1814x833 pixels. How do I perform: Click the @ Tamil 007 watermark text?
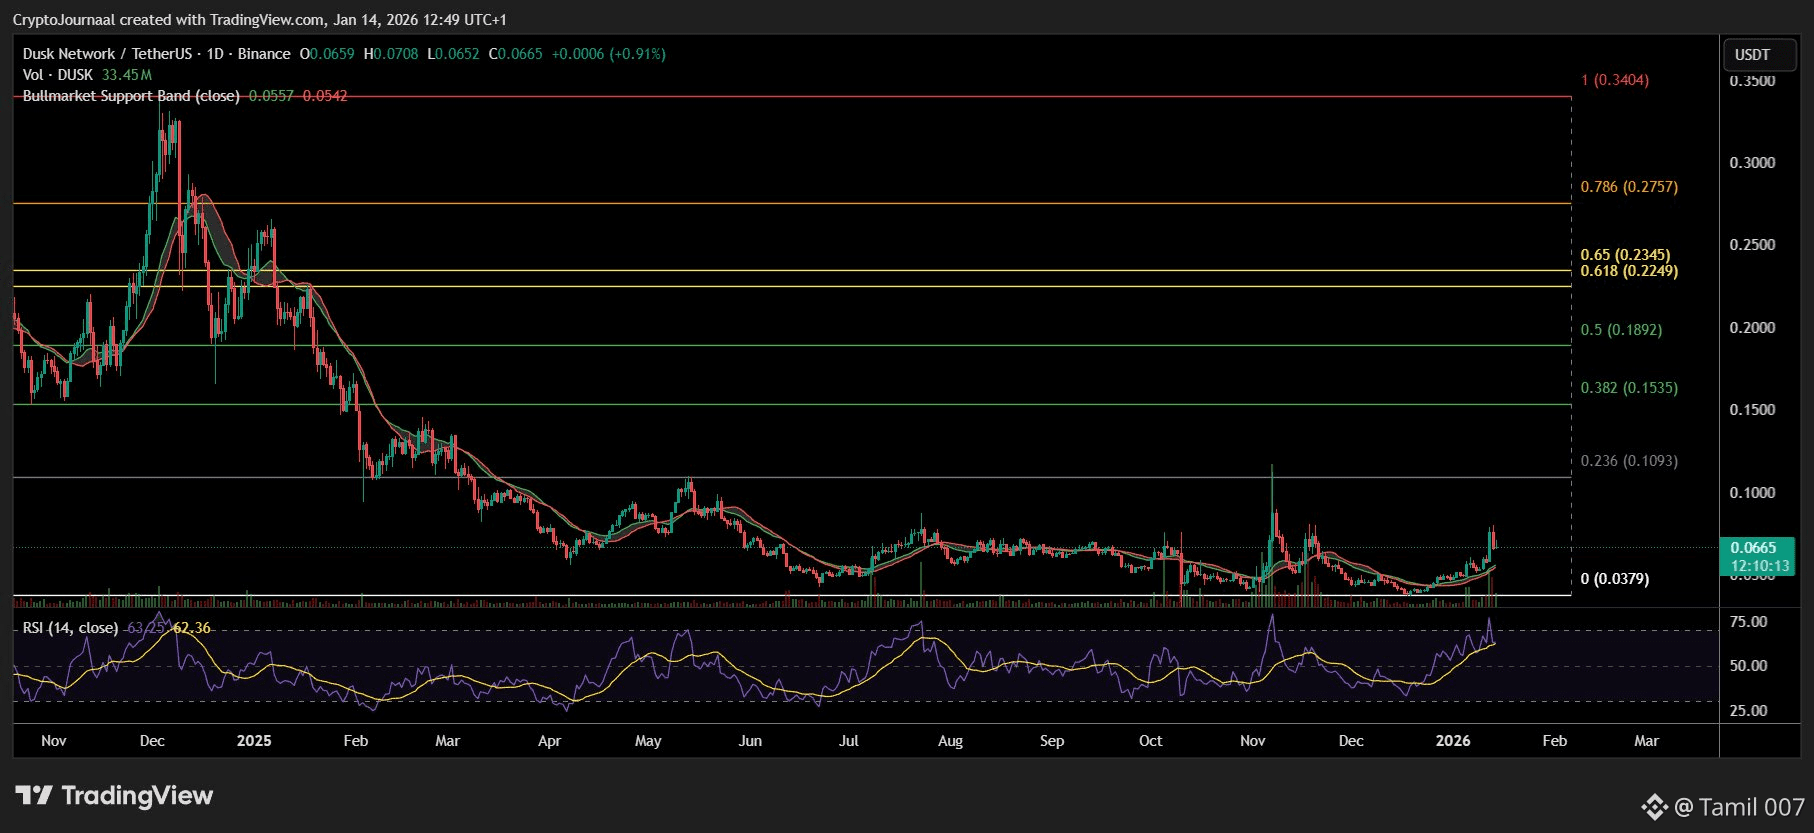click(x=1739, y=807)
